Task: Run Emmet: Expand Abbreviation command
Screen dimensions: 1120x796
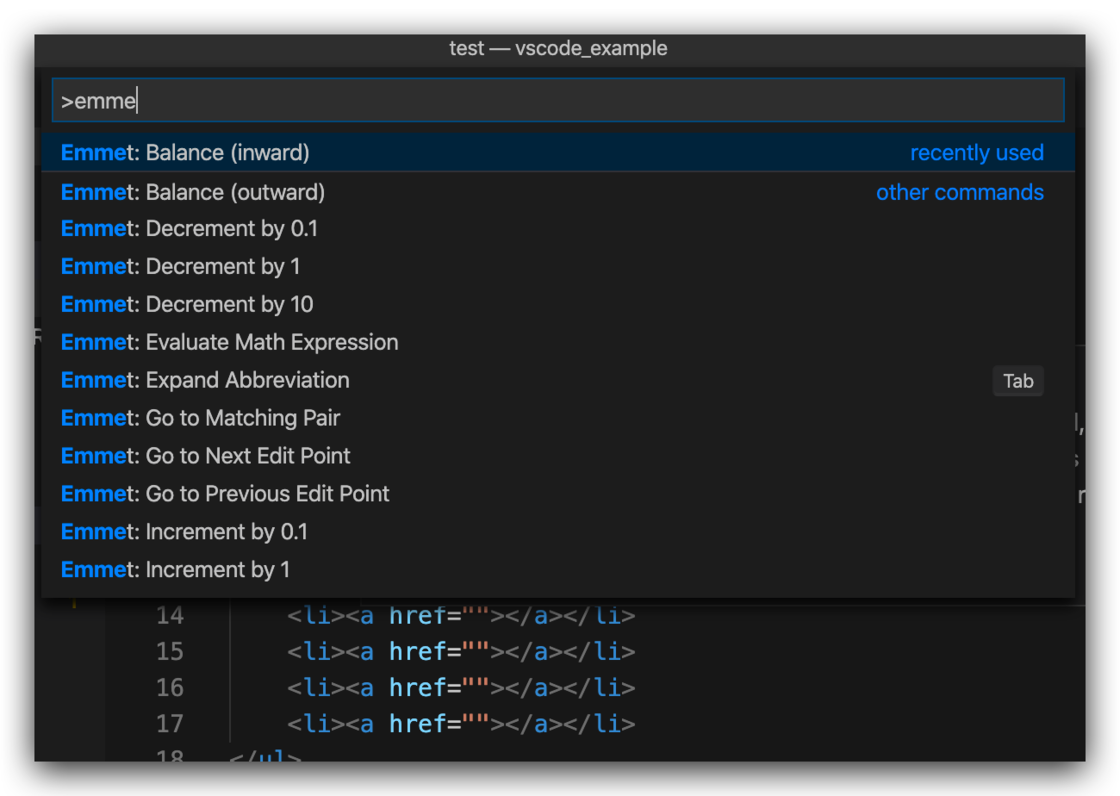Action: coord(205,381)
